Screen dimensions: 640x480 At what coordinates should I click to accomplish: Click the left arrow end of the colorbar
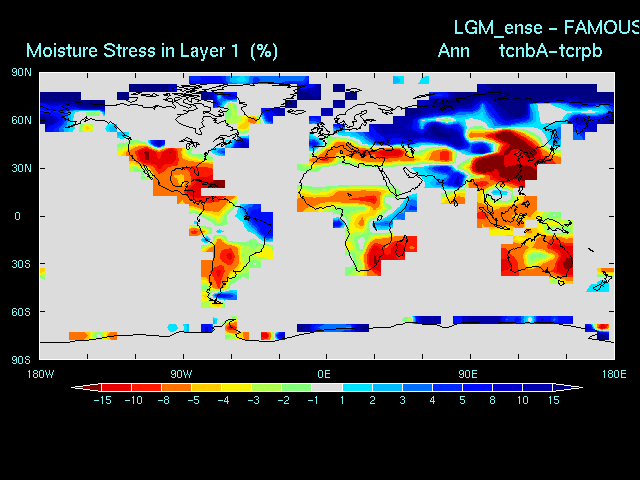point(78,387)
